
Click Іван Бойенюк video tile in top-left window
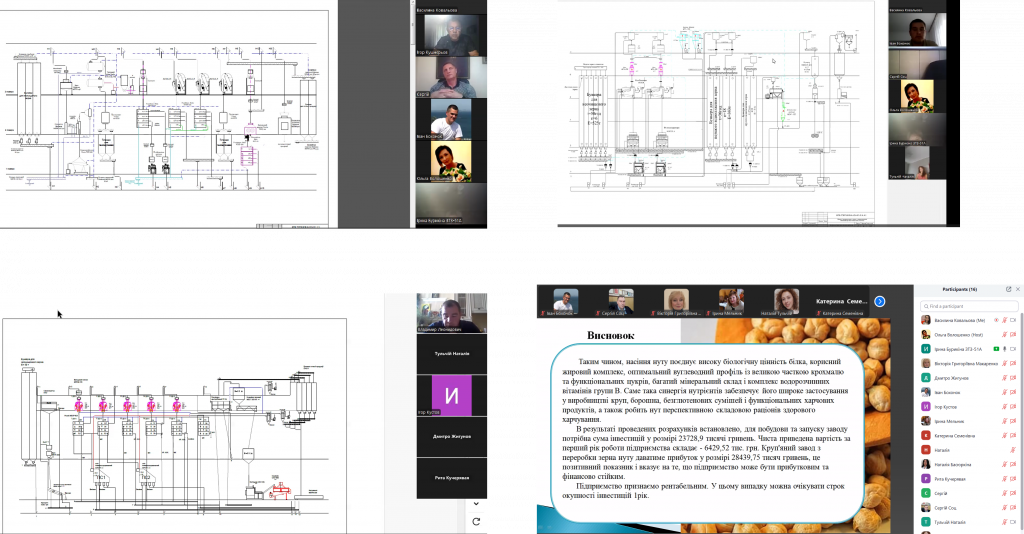[452, 119]
